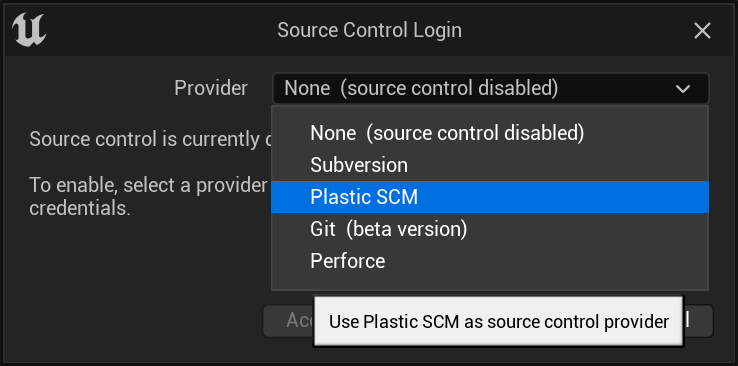This screenshot has height=366, width=738.
Task: Click empty title bar space right of the Unreal logo
Action: 160,31
